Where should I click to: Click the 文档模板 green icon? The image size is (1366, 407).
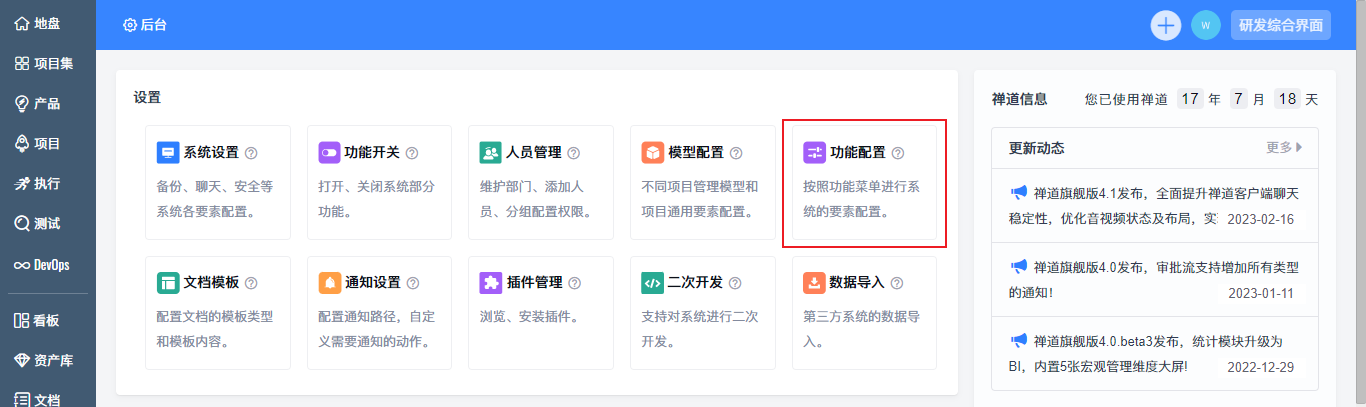point(168,283)
